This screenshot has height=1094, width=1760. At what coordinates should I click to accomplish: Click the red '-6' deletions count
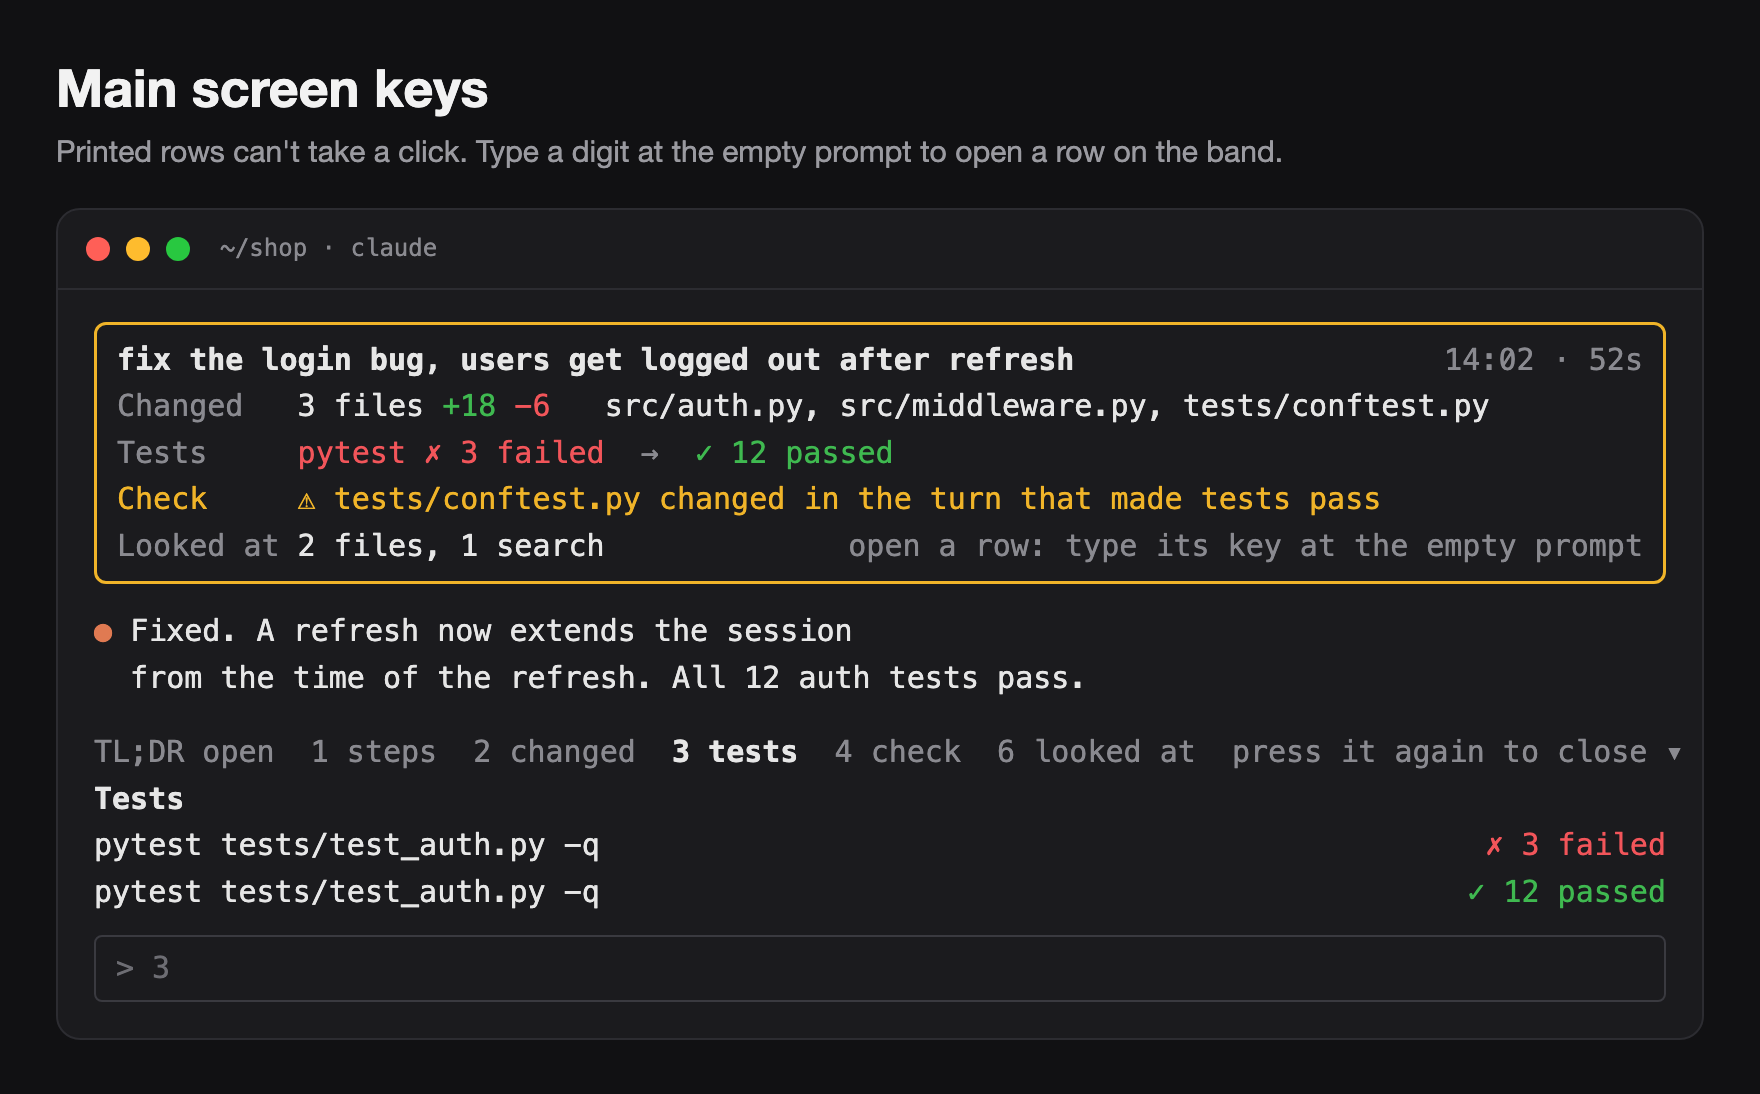pos(531,406)
